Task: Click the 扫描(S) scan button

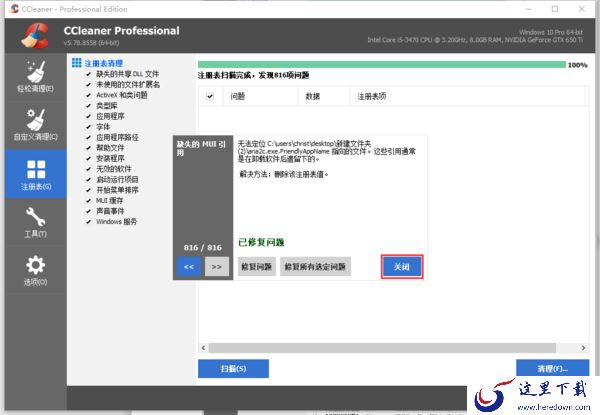Action: [233, 369]
